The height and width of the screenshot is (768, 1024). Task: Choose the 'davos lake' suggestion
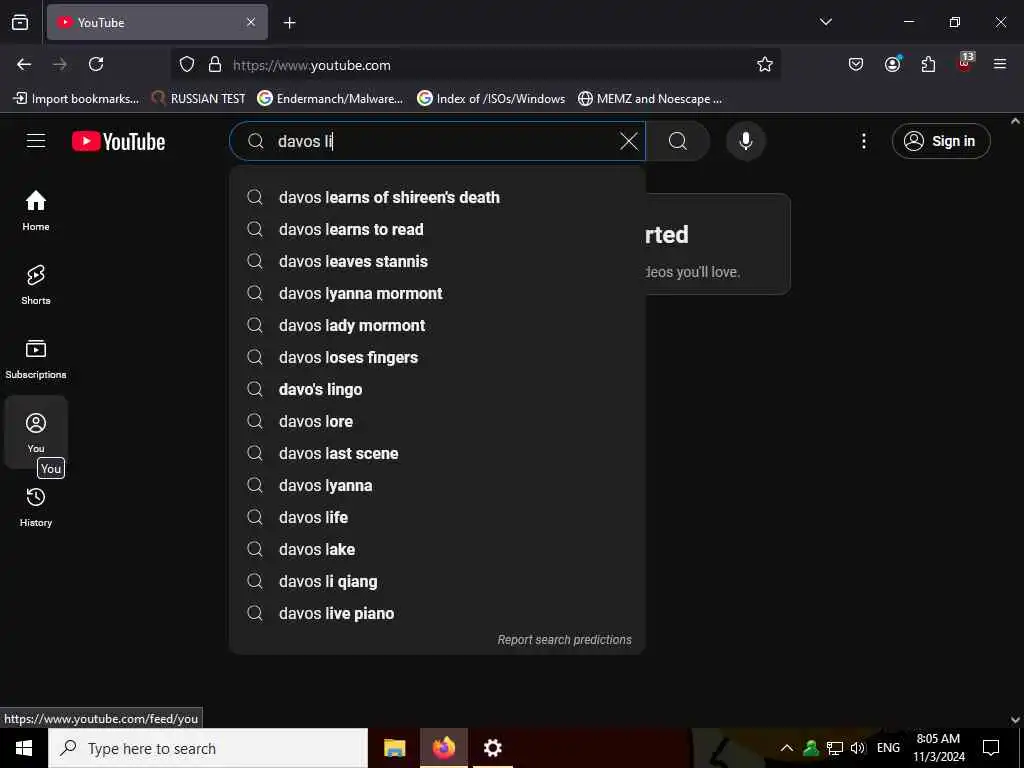[437, 549]
